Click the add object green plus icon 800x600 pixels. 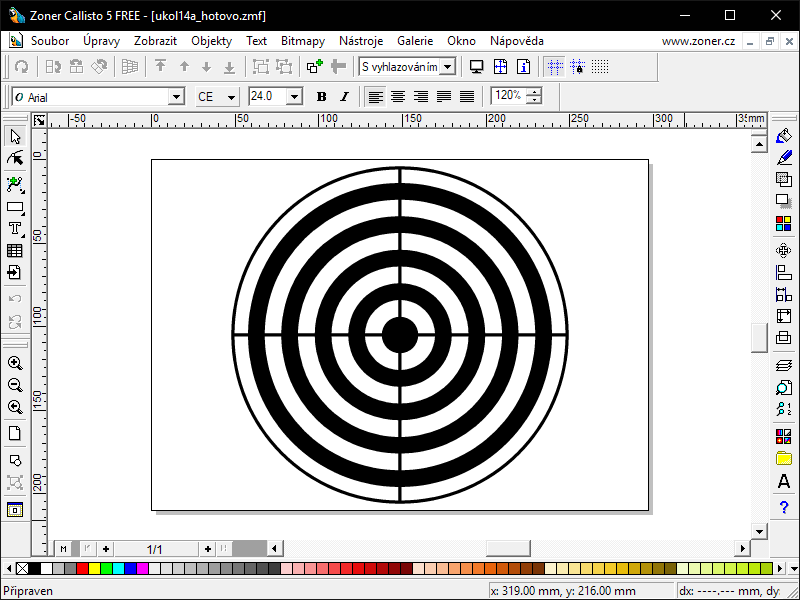point(315,66)
